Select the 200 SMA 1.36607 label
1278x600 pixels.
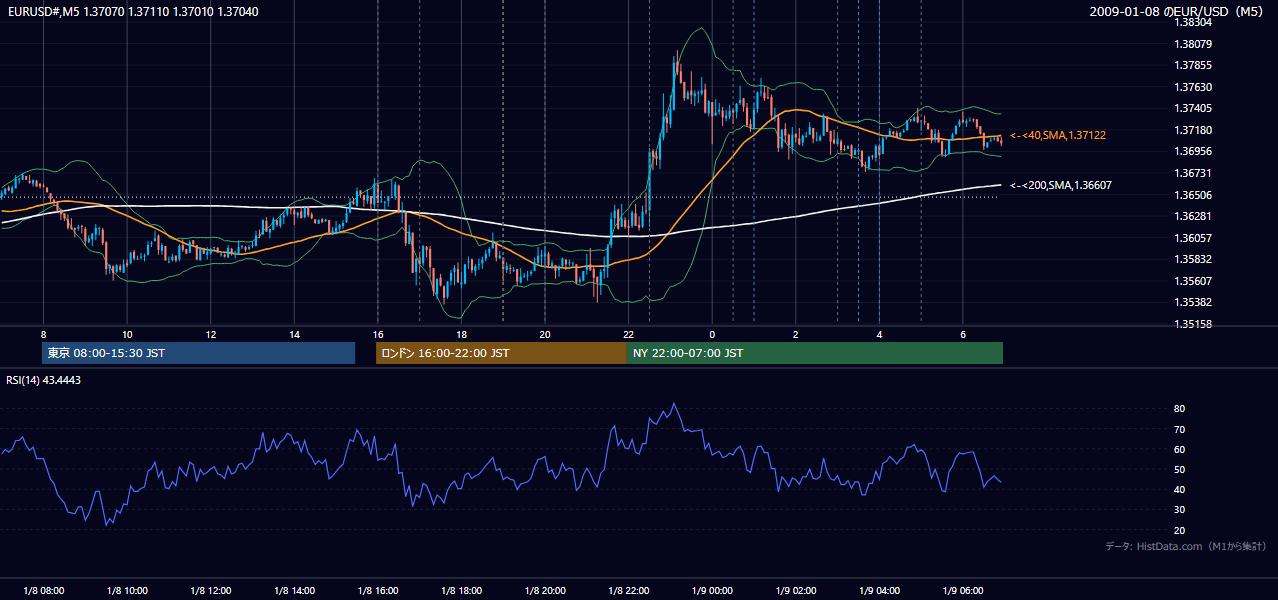[1061, 185]
